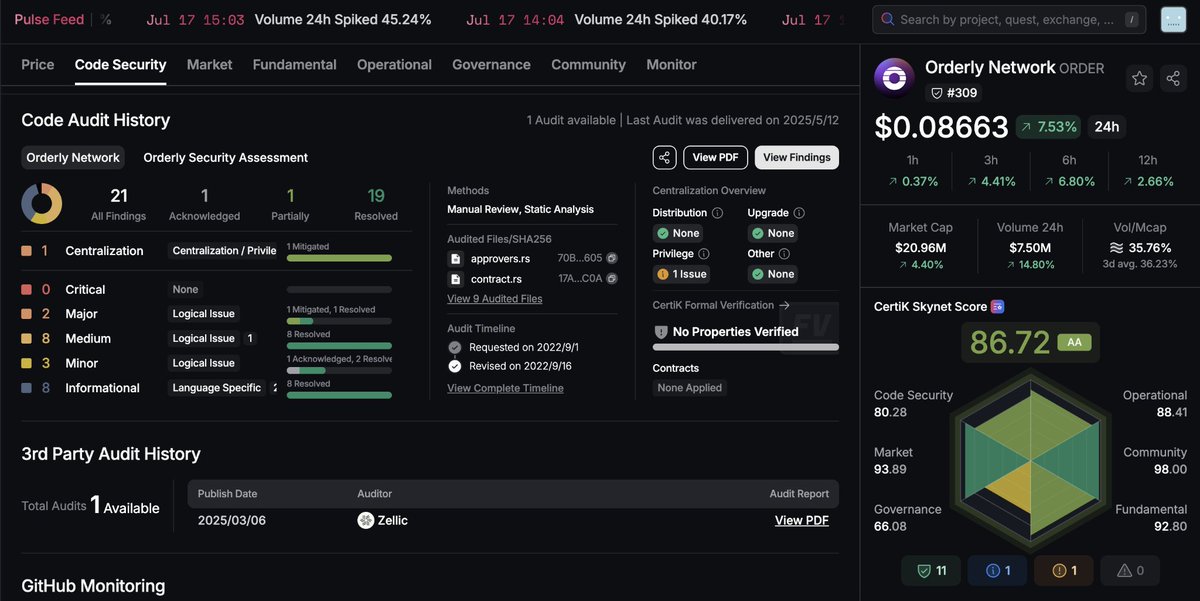Click the gray alert triangle badge showing 0
Viewport: 1200px width, 601px height.
[x=1130, y=570]
